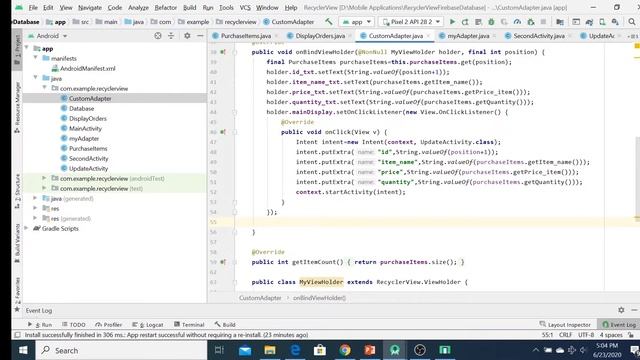This screenshot has width=640, height=360.
Task: Toggle the Structure side tab
Action: (x=17, y=191)
